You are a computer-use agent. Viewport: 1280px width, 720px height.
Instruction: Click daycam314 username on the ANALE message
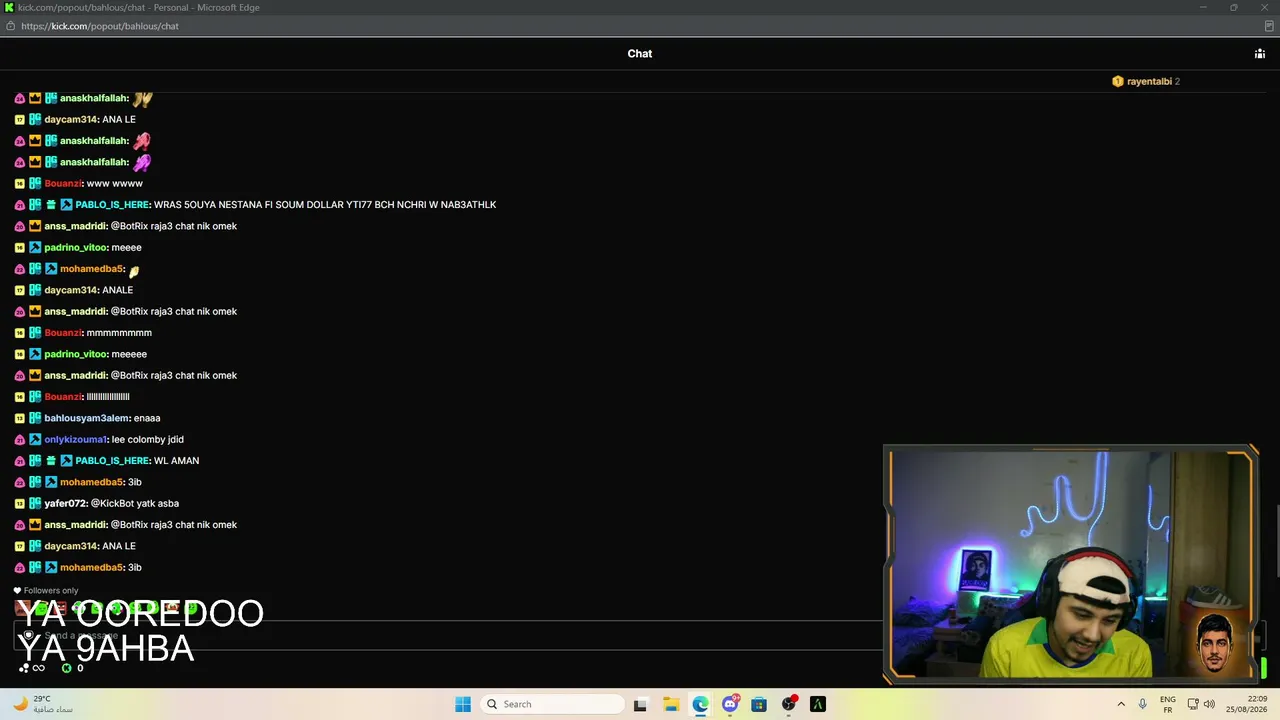[x=71, y=290]
